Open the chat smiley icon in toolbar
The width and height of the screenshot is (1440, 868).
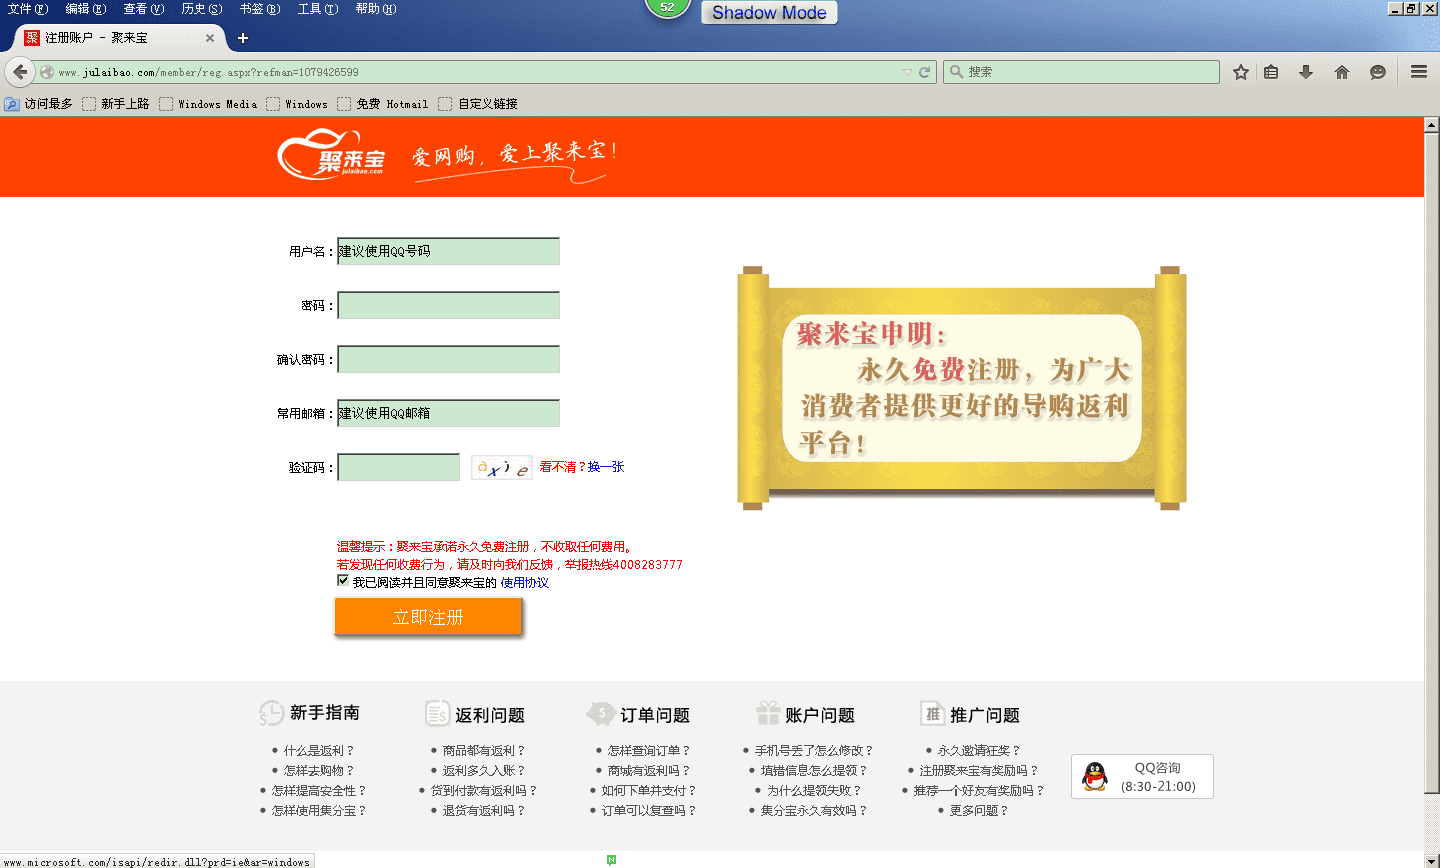(x=1378, y=72)
